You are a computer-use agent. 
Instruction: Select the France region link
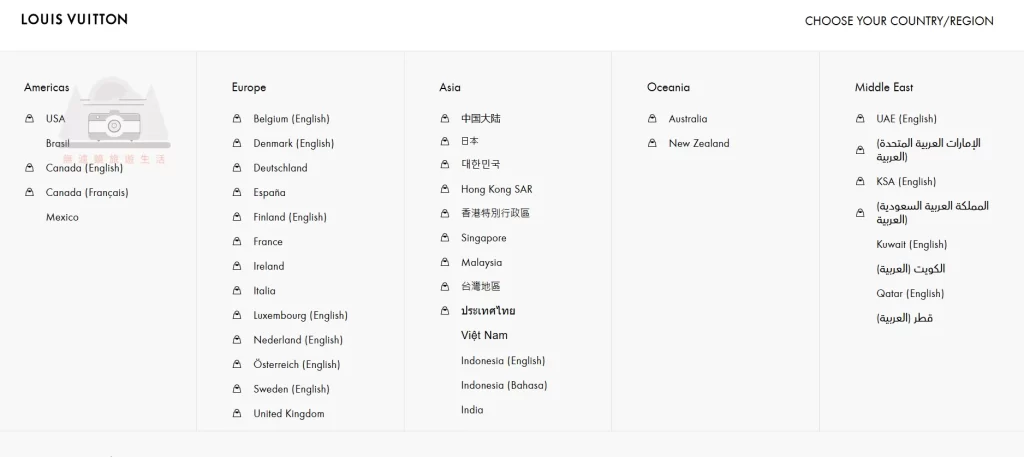(268, 242)
